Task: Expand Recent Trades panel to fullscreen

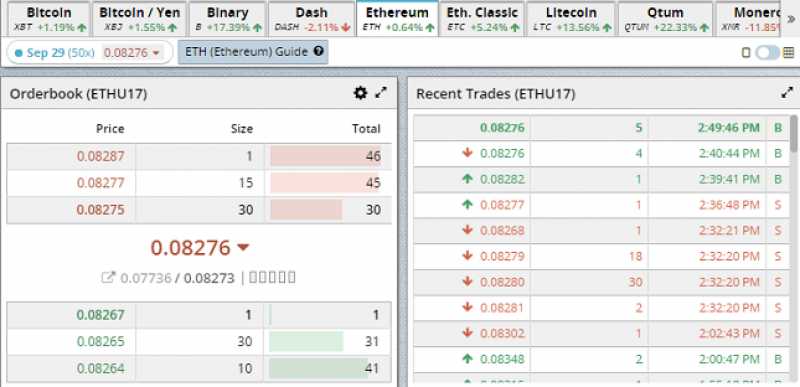Action: coord(787,93)
